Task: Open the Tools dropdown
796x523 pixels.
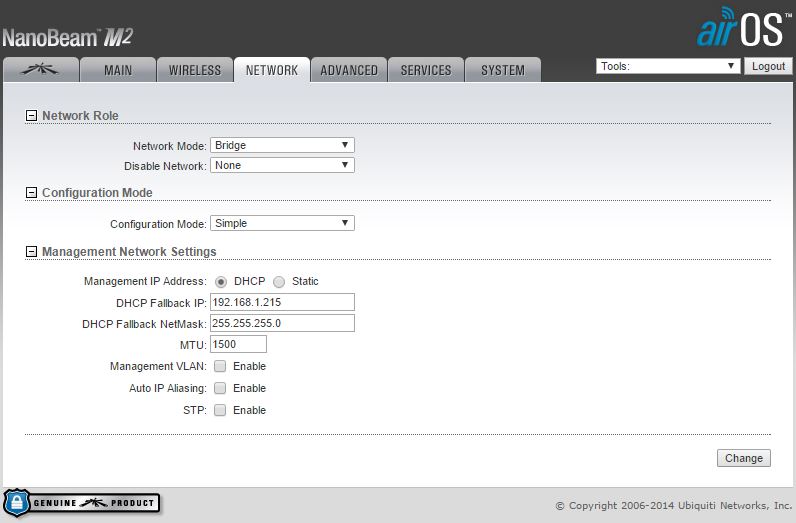Action: tap(668, 66)
